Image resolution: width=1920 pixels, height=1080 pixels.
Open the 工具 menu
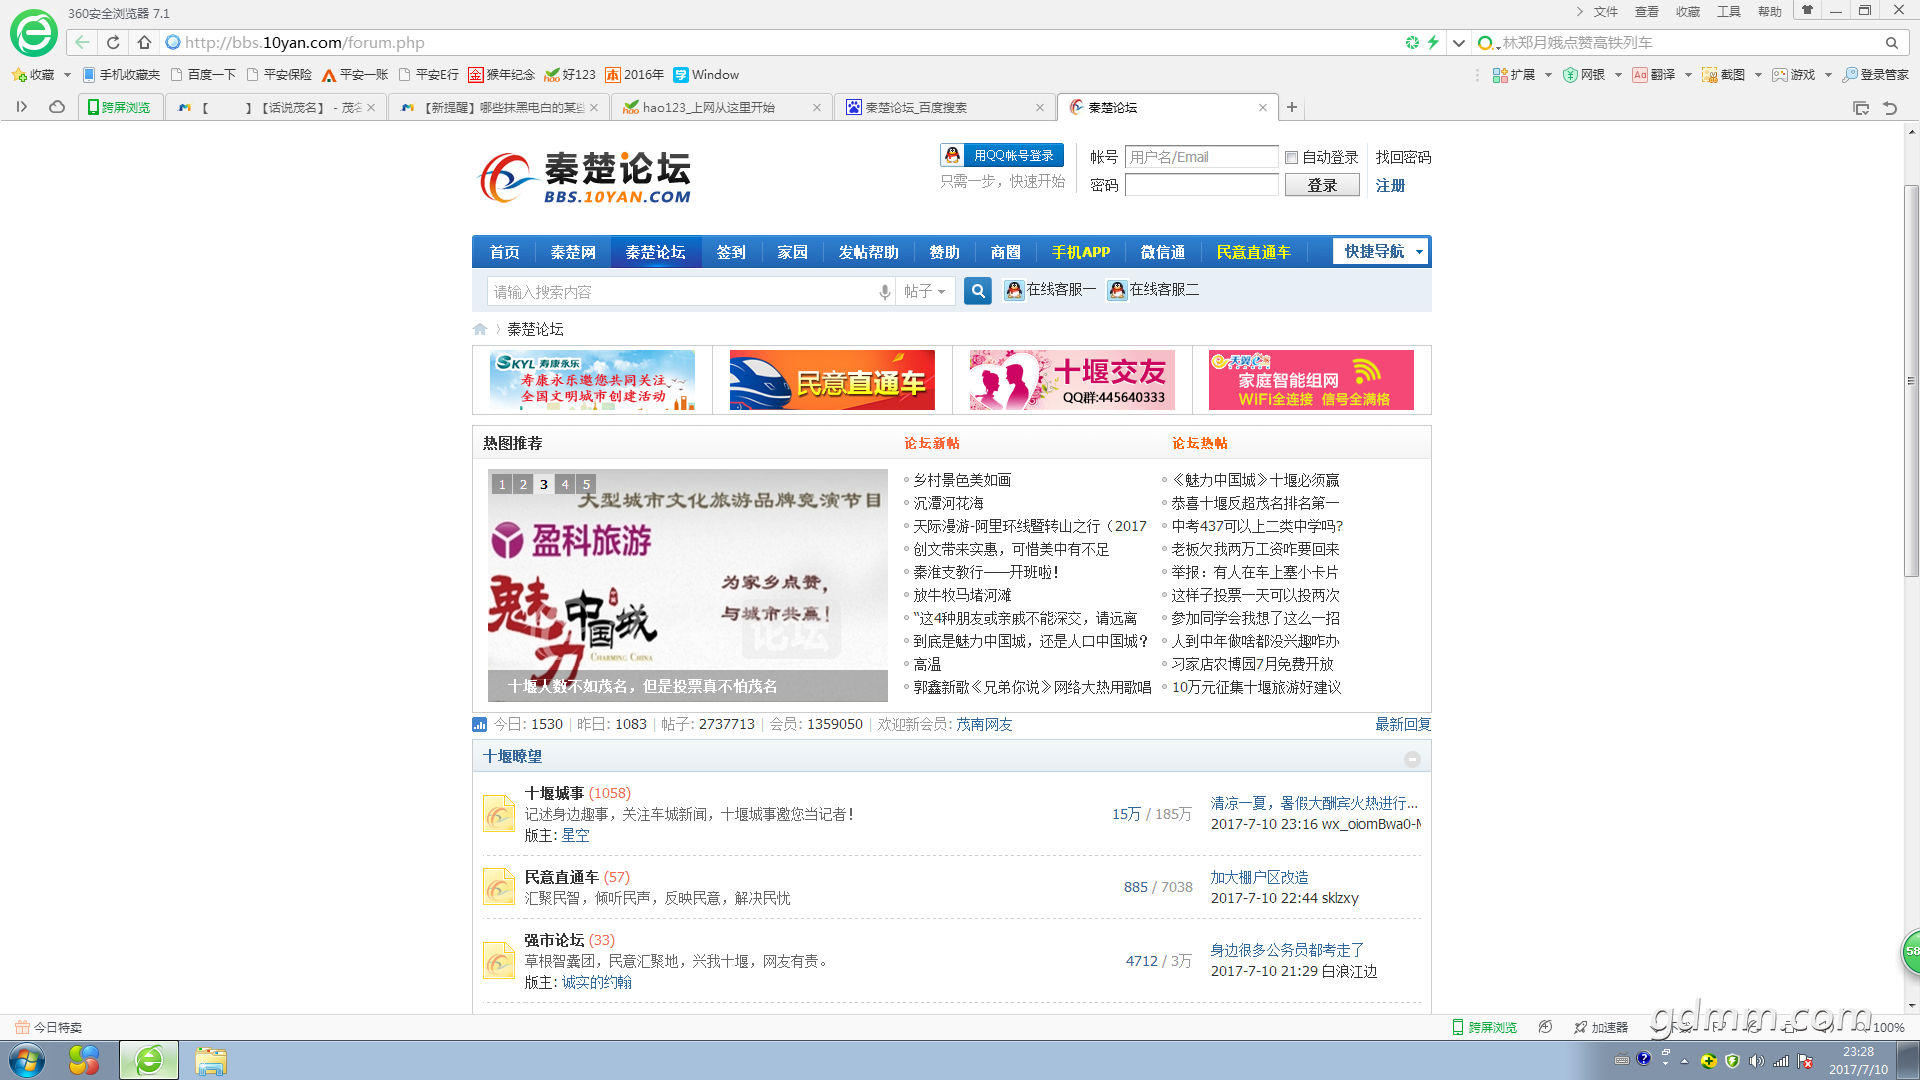click(x=1729, y=12)
